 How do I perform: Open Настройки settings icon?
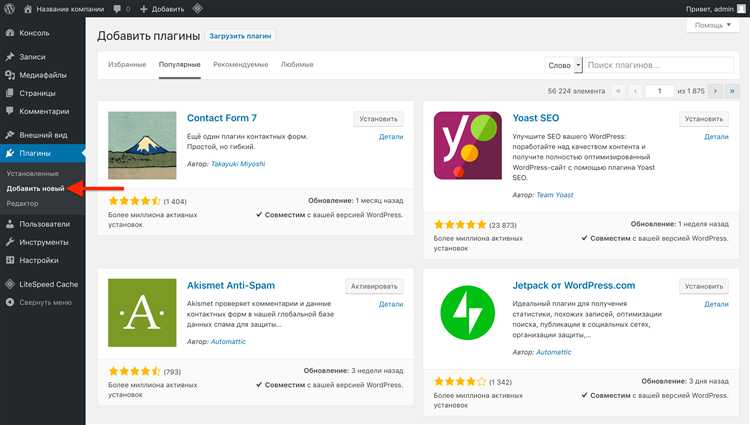pyautogui.click(x=10, y=260)
